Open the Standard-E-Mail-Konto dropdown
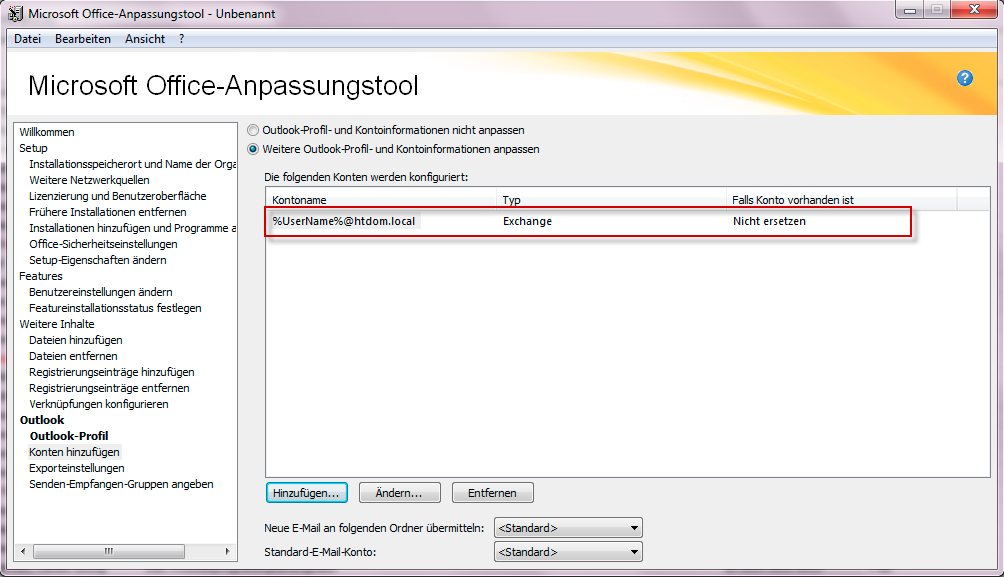The width and height of the screenshot is (1004, 577). (568, 551)
